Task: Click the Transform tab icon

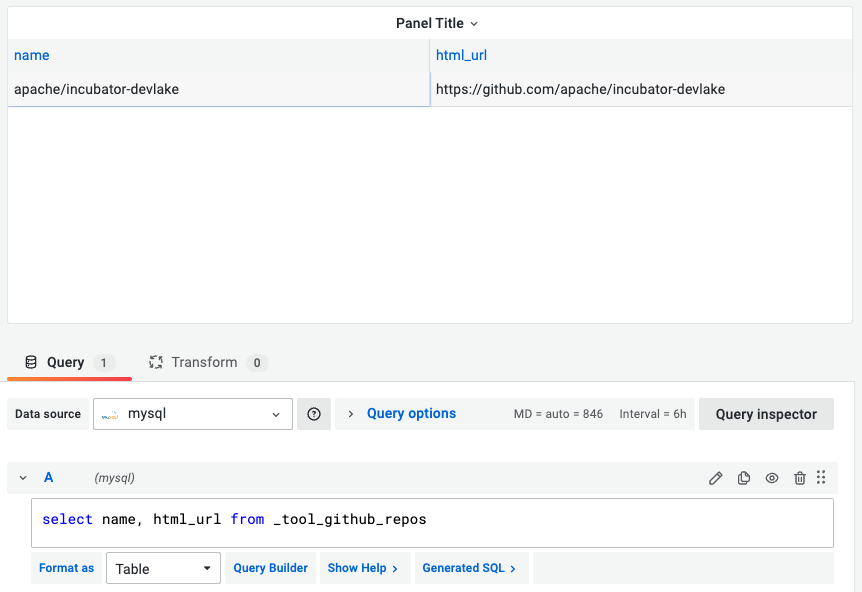Action: click(x=156, y=362)
